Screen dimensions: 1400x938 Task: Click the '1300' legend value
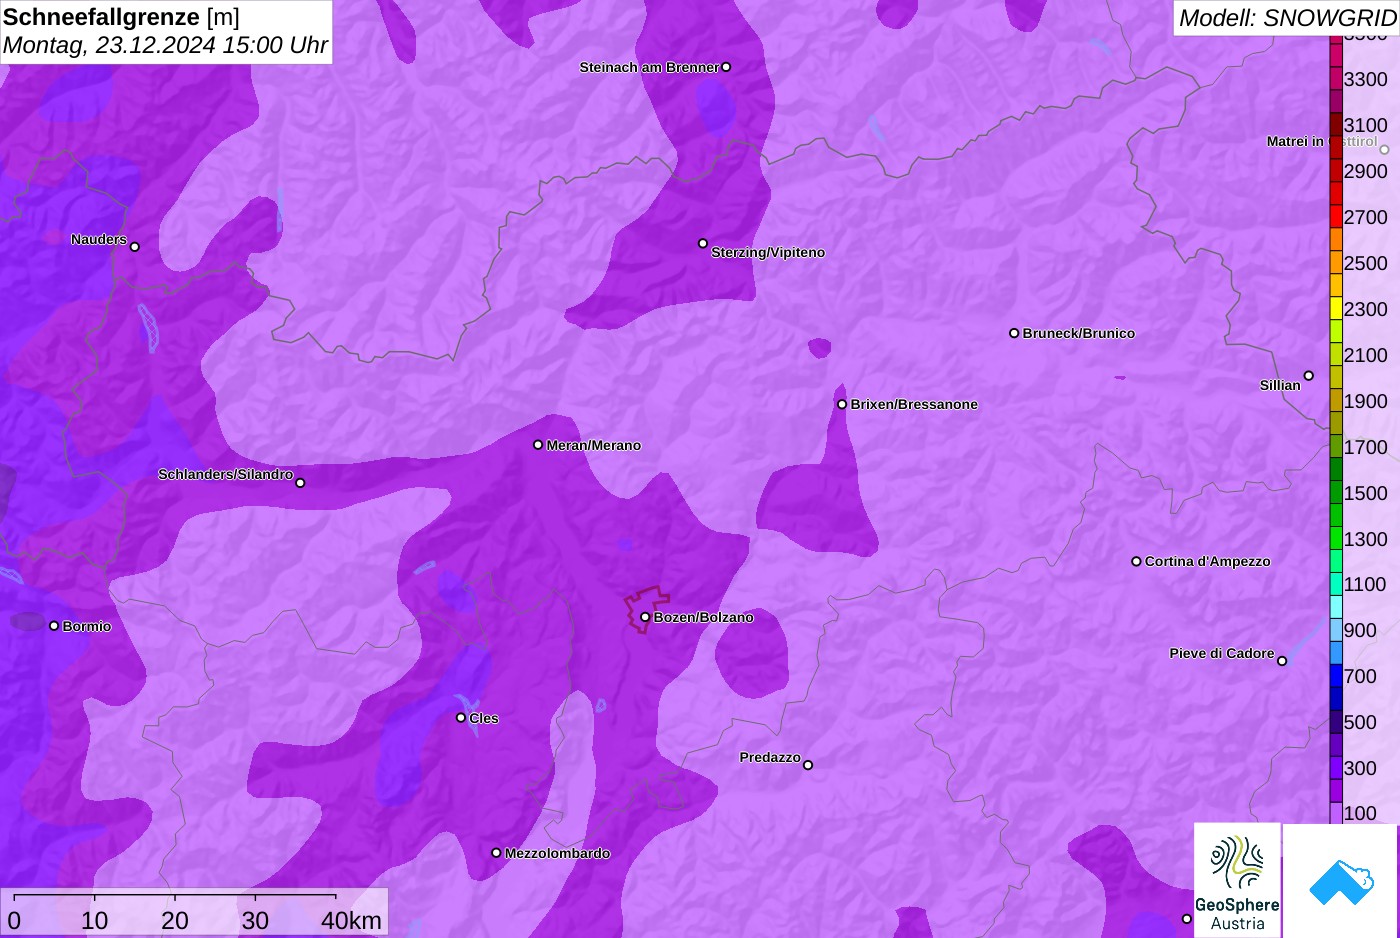(1366, 539)
